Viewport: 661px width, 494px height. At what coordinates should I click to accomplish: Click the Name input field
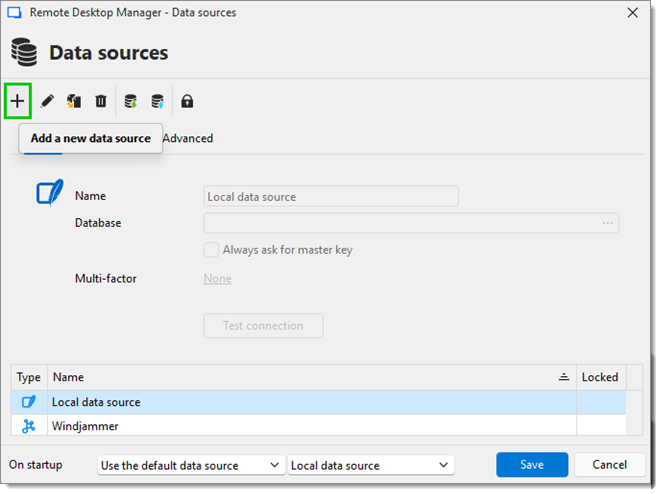tap(331, 196)
